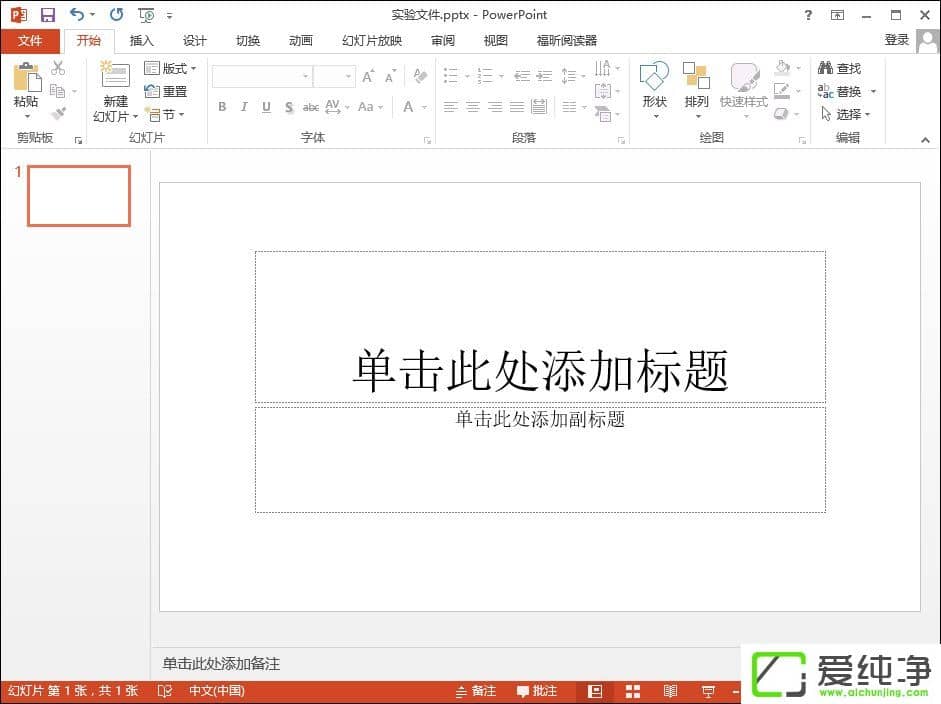
Task: Start slideshow from beginning icon in title bar
Action: click(146, 15)
